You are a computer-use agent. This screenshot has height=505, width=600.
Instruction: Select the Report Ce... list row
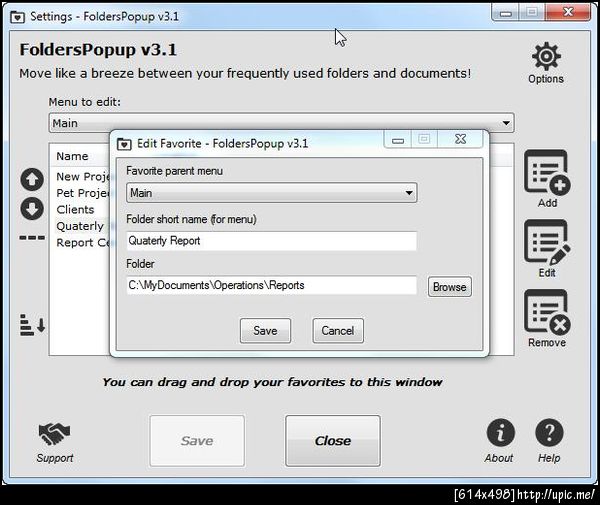tap(82, 243)
